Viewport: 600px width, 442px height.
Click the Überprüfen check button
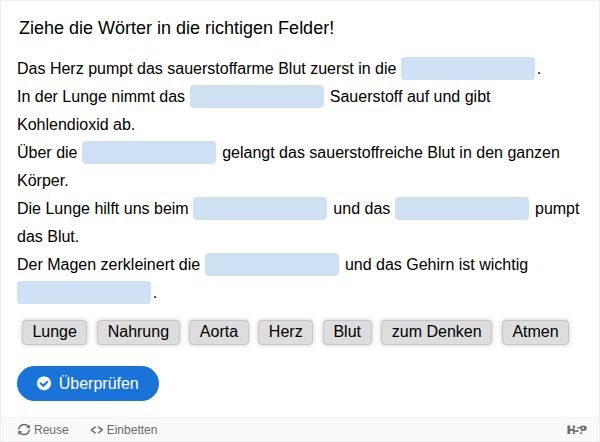click(88, 383)
